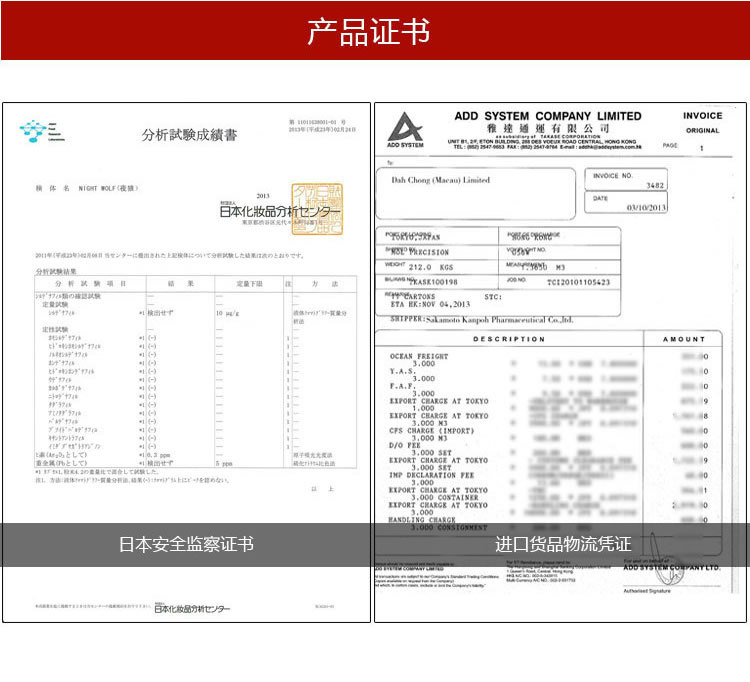Click the D/O FEE line item
Image resolution: width=750 pixels, height=682 pixels.
click(x=404, y=445)
